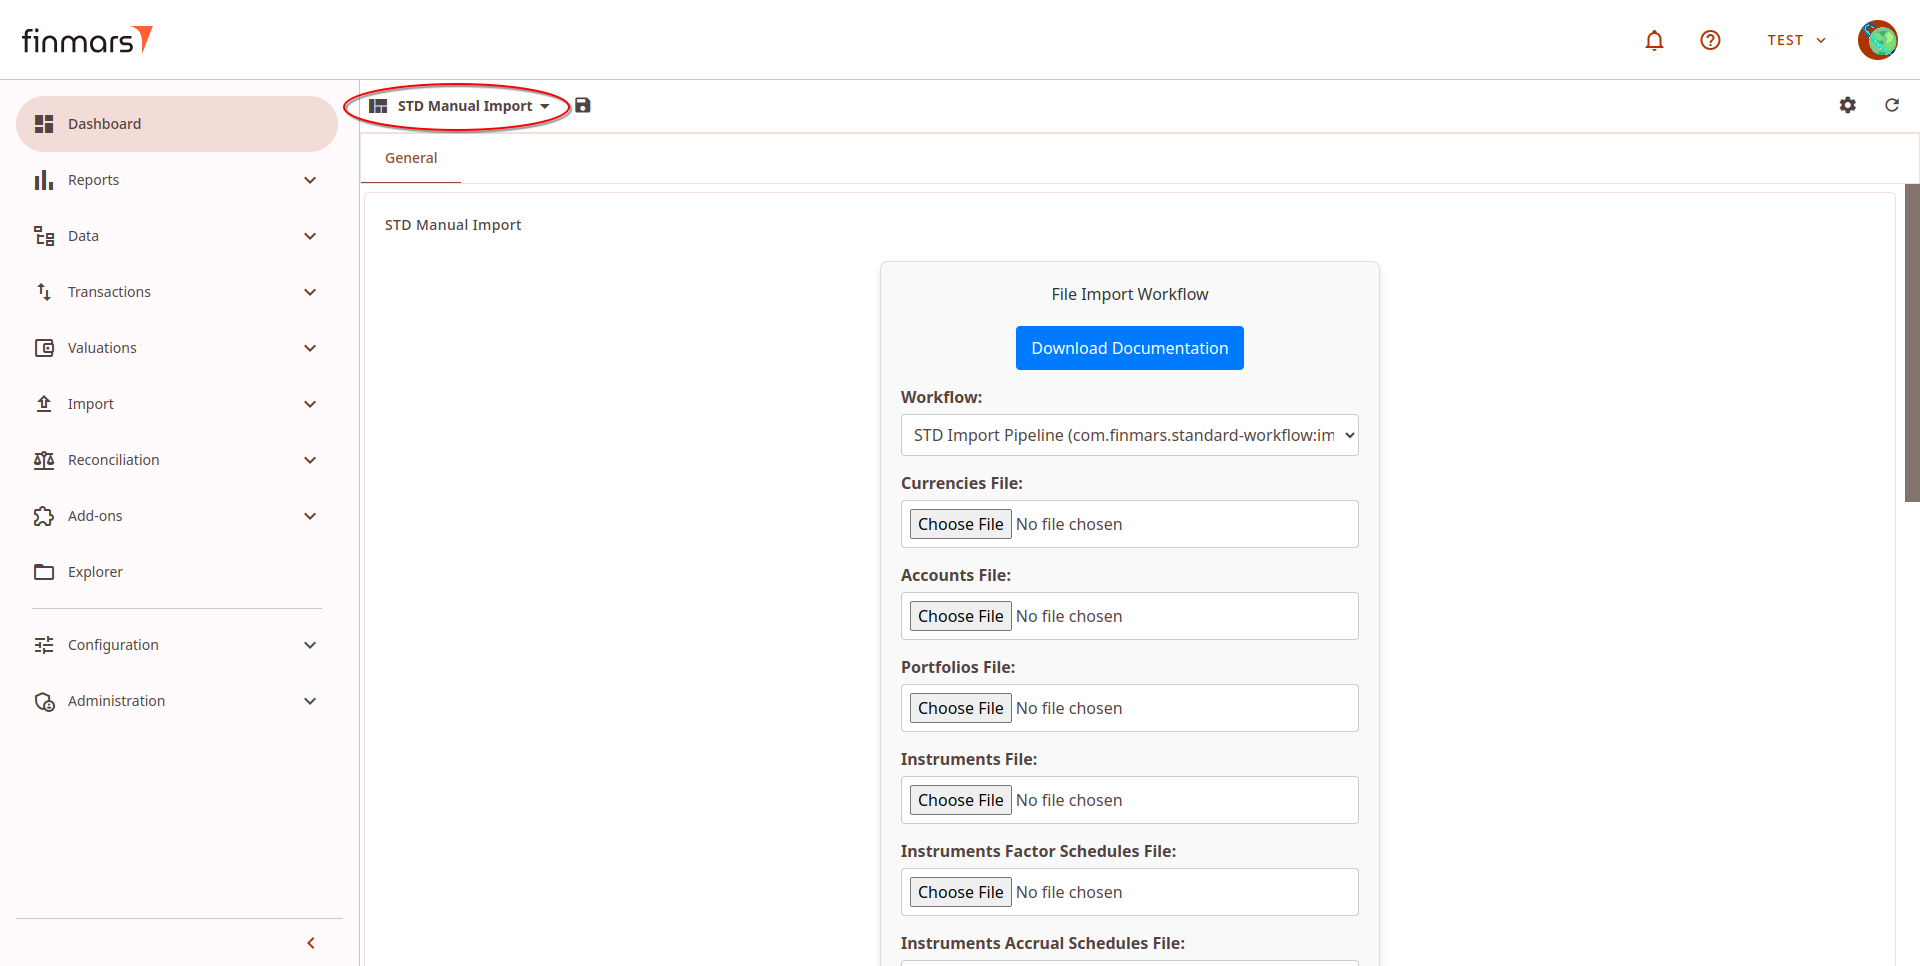Open the STD Manual Import layout dropdown
Viewport: 1920px width, 966px height.
(x=465, y=106)
